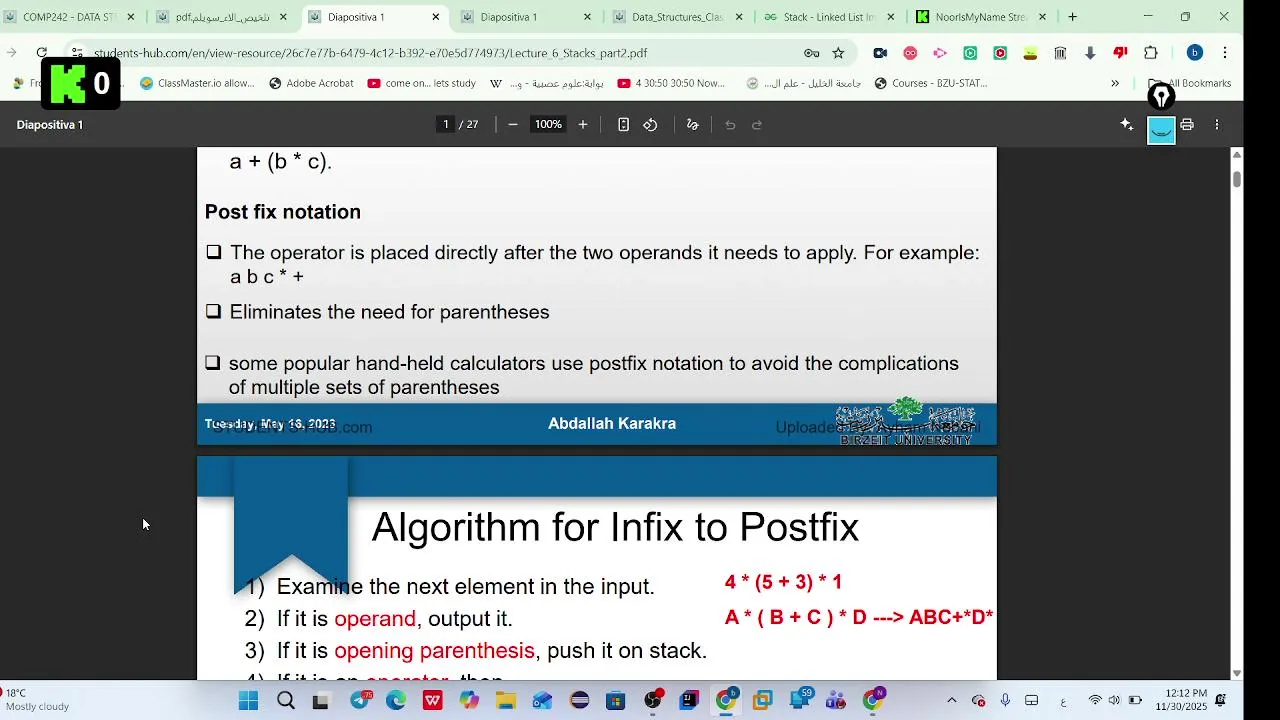The image size is (1280, 720).
Task: Zoom out with the PDF minus button
Action: [x=513, y=124]
